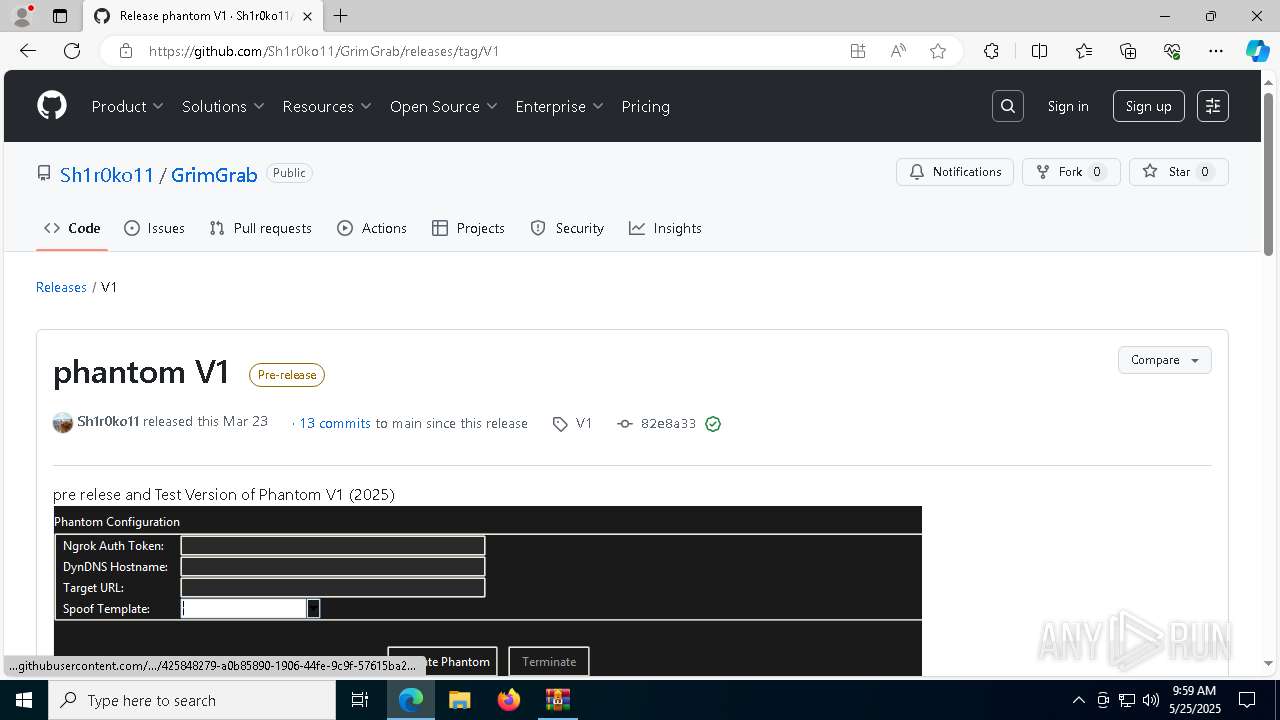Viewport: 1280px width, 720px height.
Task: Activate the Read aloud icon
Action: point(898,51)
